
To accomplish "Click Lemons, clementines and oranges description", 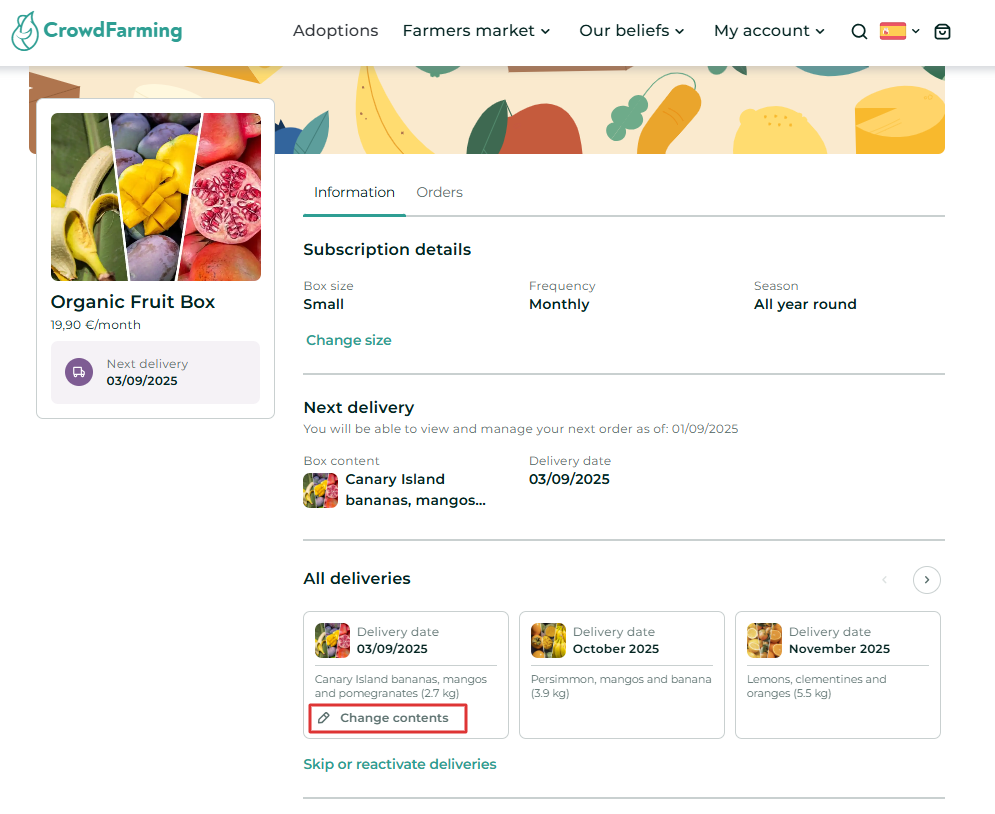I will [816, 686].
